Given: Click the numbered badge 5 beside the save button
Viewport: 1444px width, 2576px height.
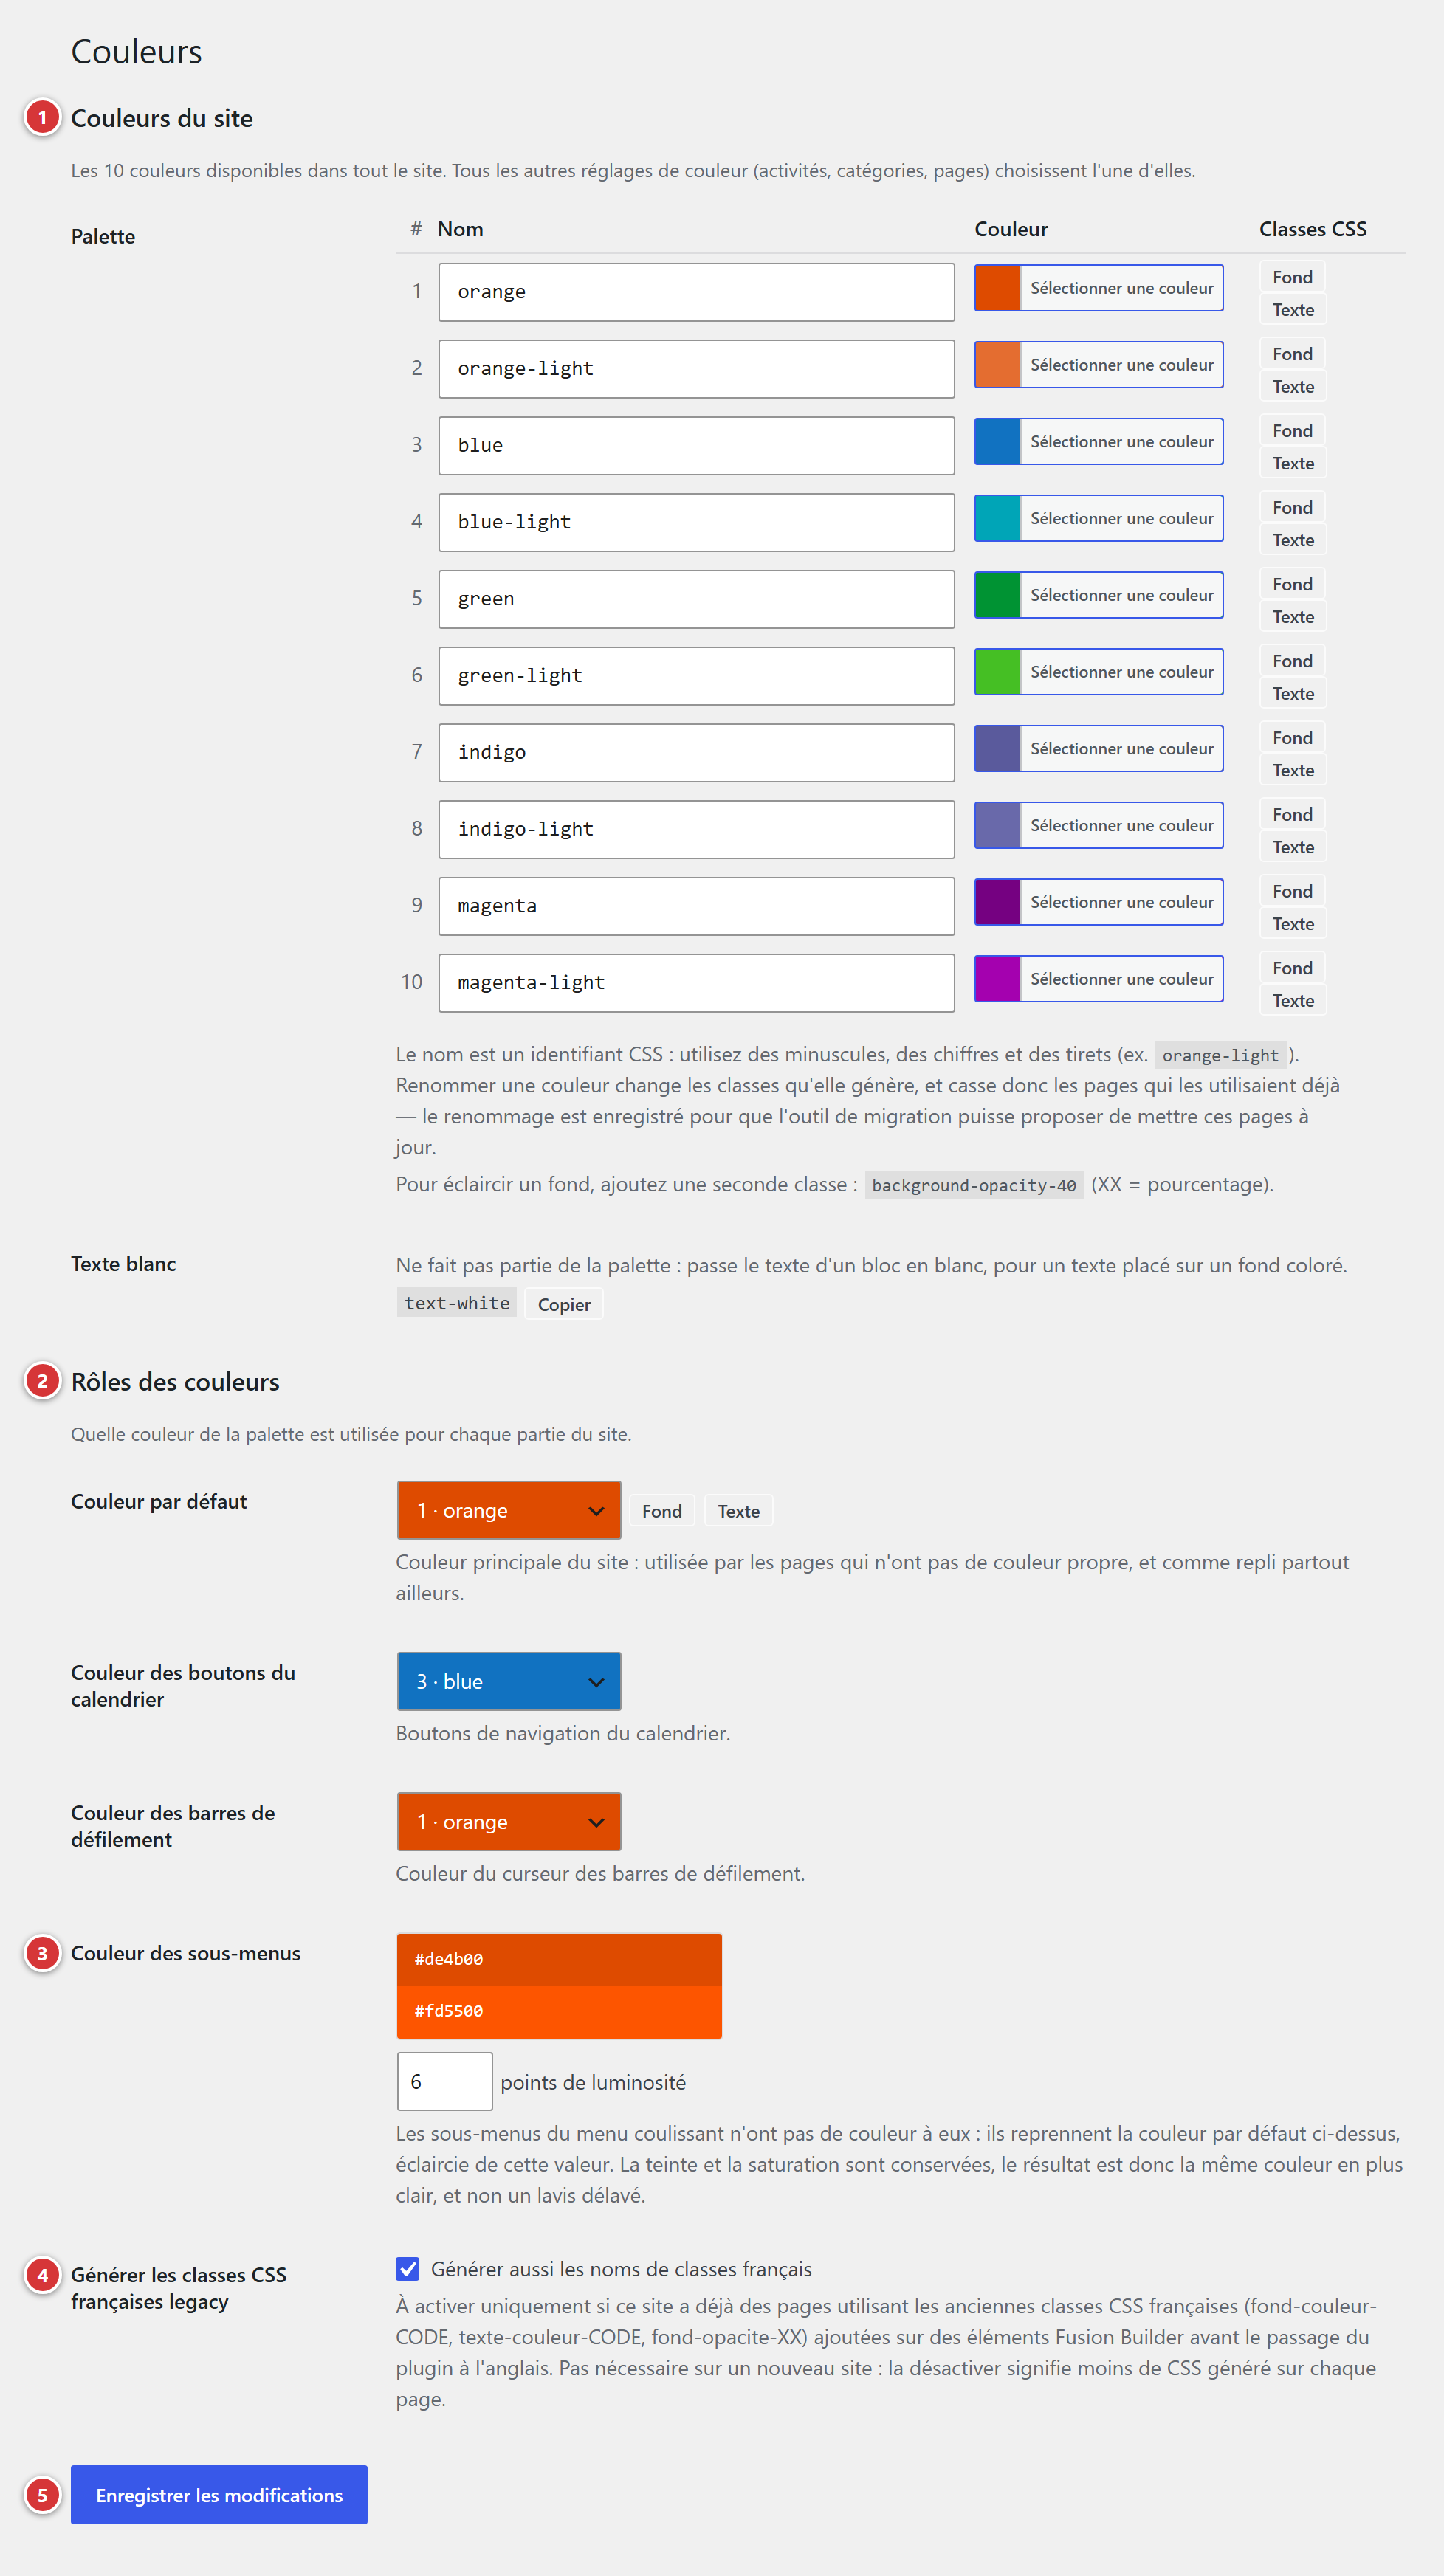Looking at the screenshot, I should [x=42, y=2495].
